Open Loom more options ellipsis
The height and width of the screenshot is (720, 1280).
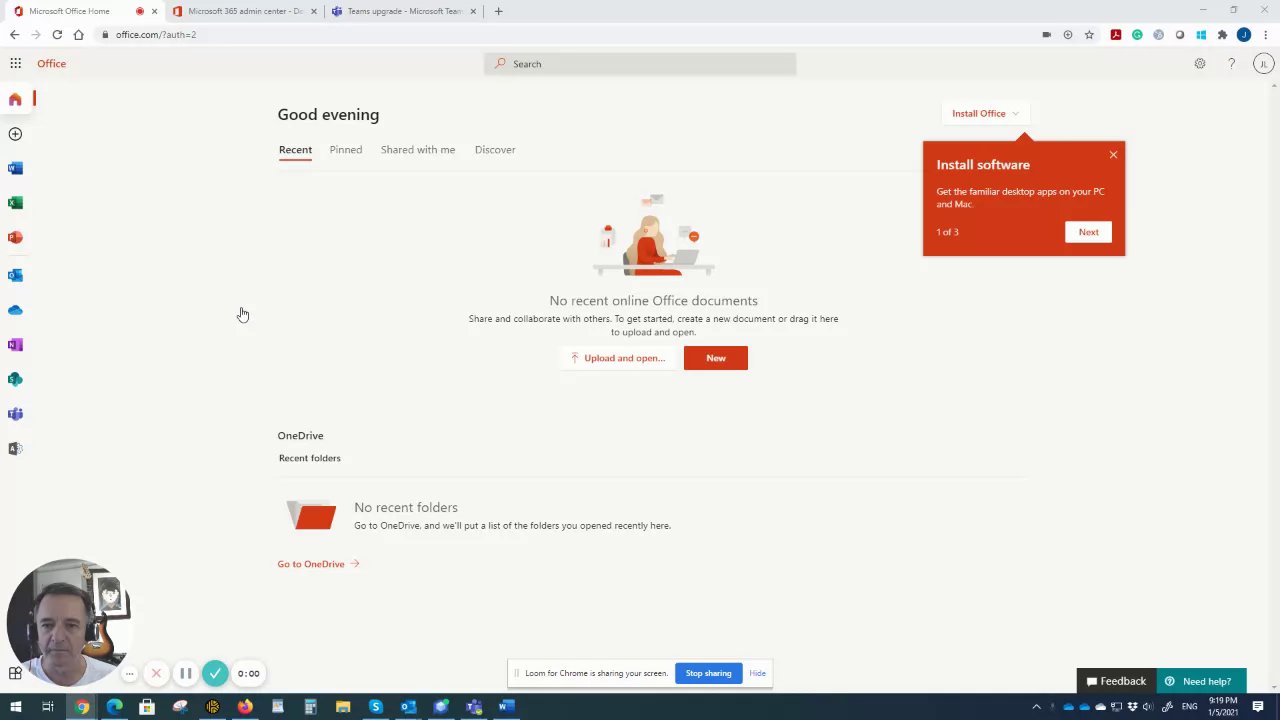coord(129,674)
